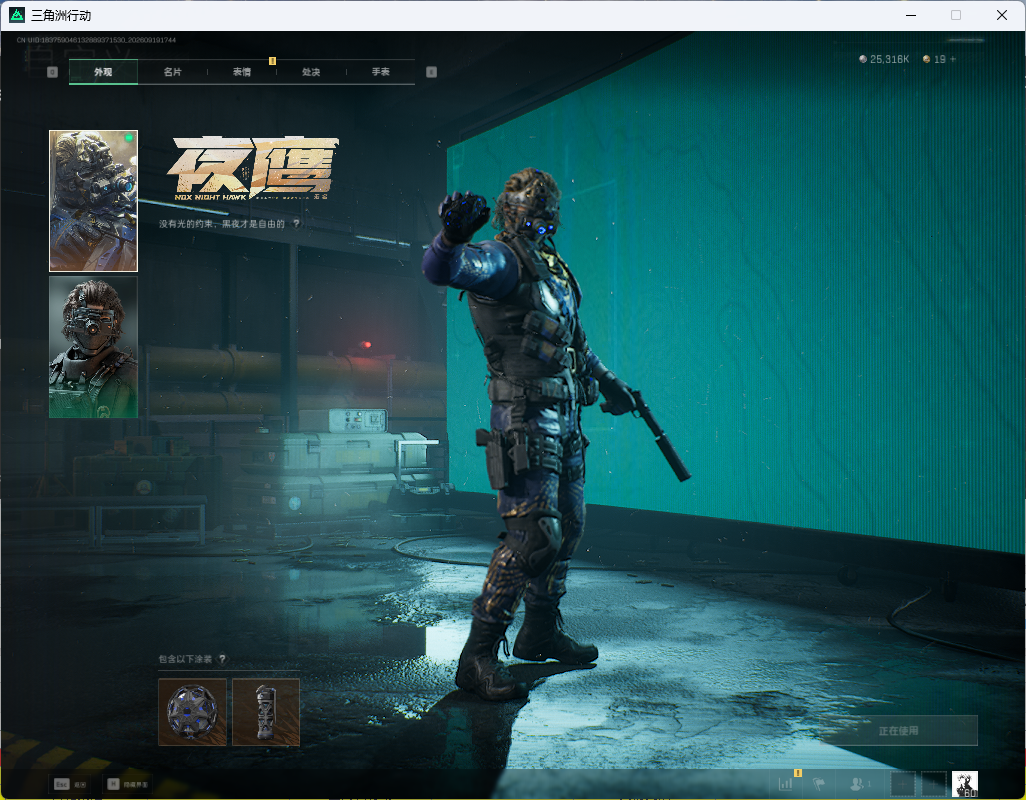Switch to the 处决 tab

click(x=311, y=72)
